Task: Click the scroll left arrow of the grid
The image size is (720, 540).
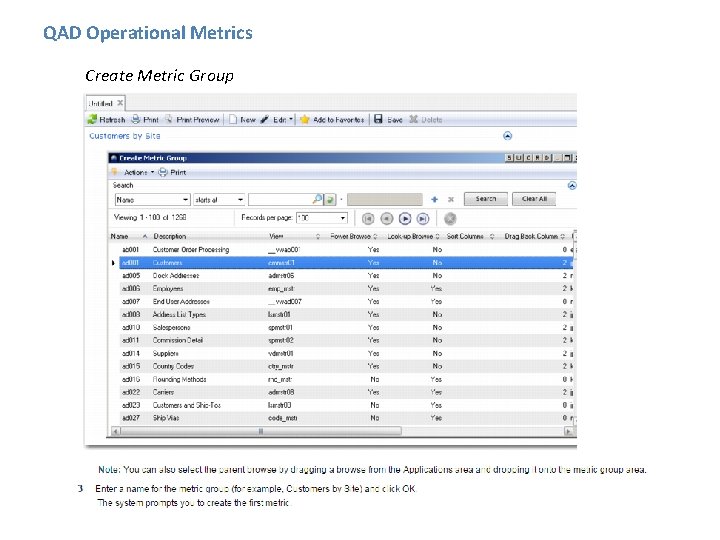Action: click(116, 431)
